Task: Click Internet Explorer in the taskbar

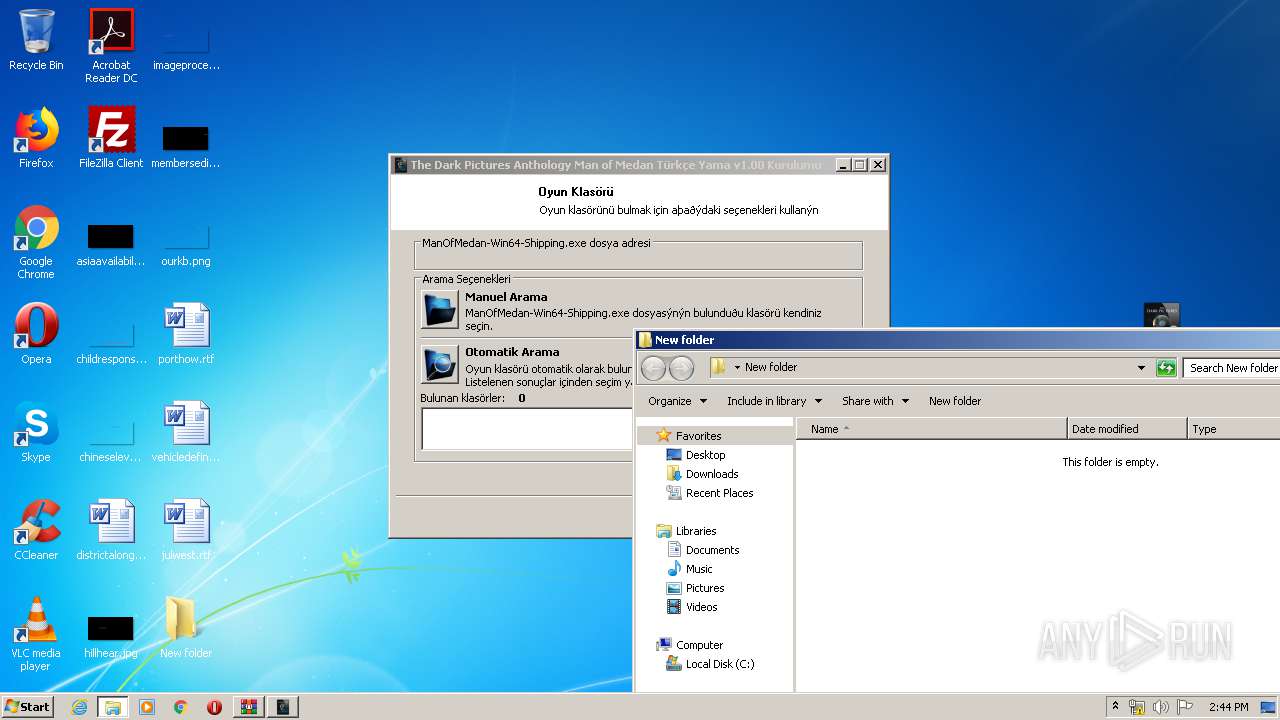Action: click(x=79, y=707)
